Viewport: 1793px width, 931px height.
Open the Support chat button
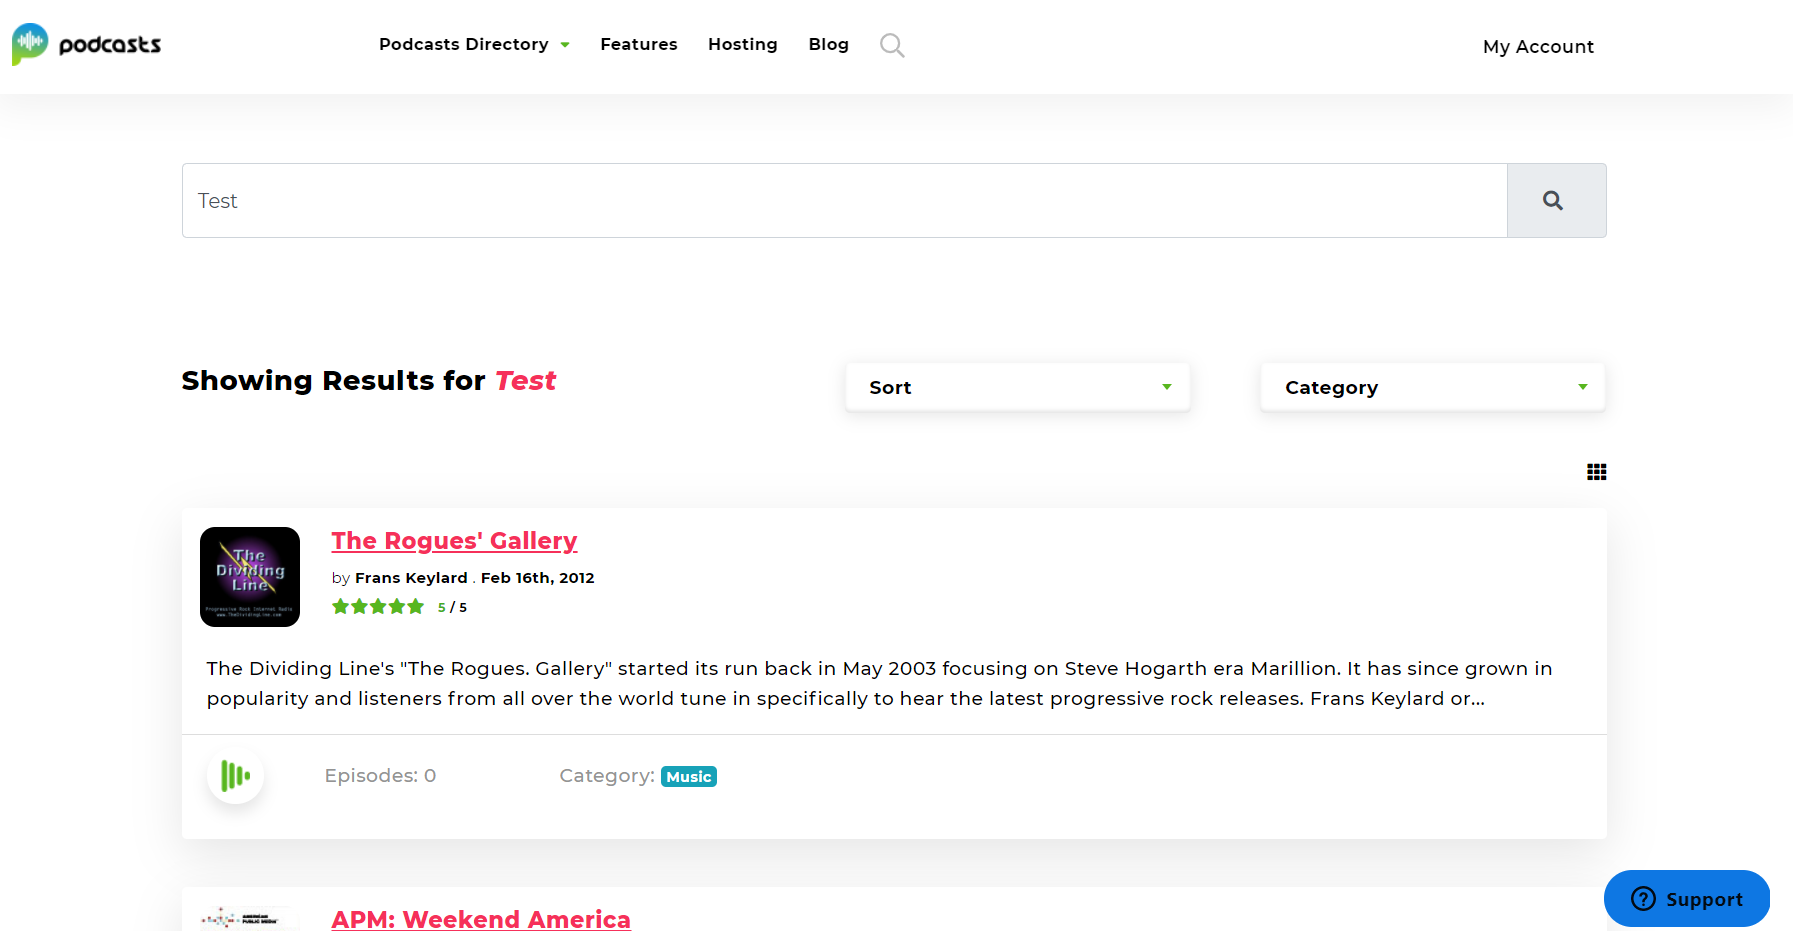[x=1686, y=898]
